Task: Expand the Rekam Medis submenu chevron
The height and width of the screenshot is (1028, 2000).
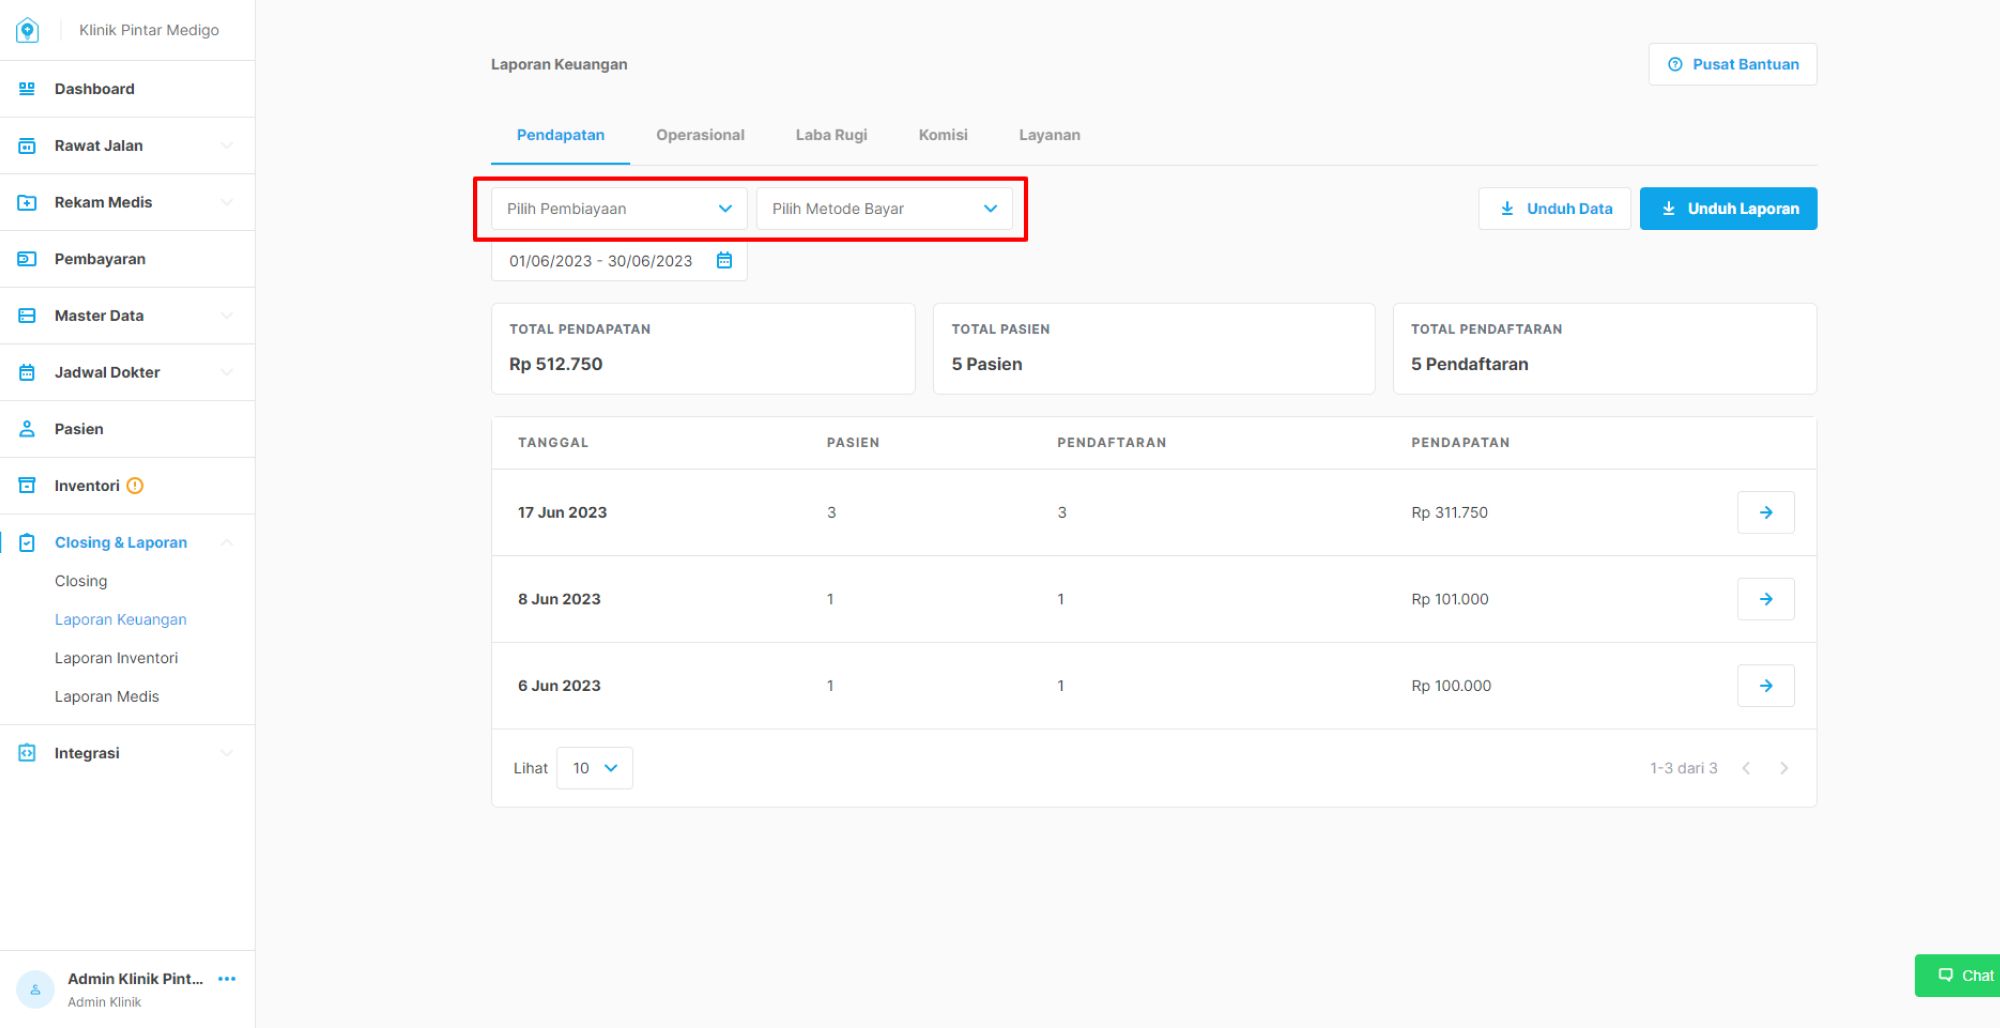Action: click(227, 202)
